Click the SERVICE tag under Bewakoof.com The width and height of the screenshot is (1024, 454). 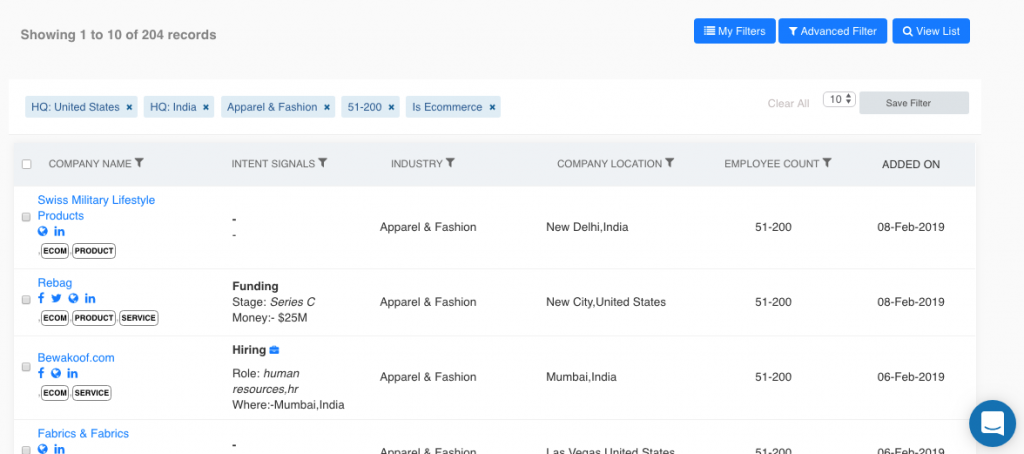tap(91, 393)
